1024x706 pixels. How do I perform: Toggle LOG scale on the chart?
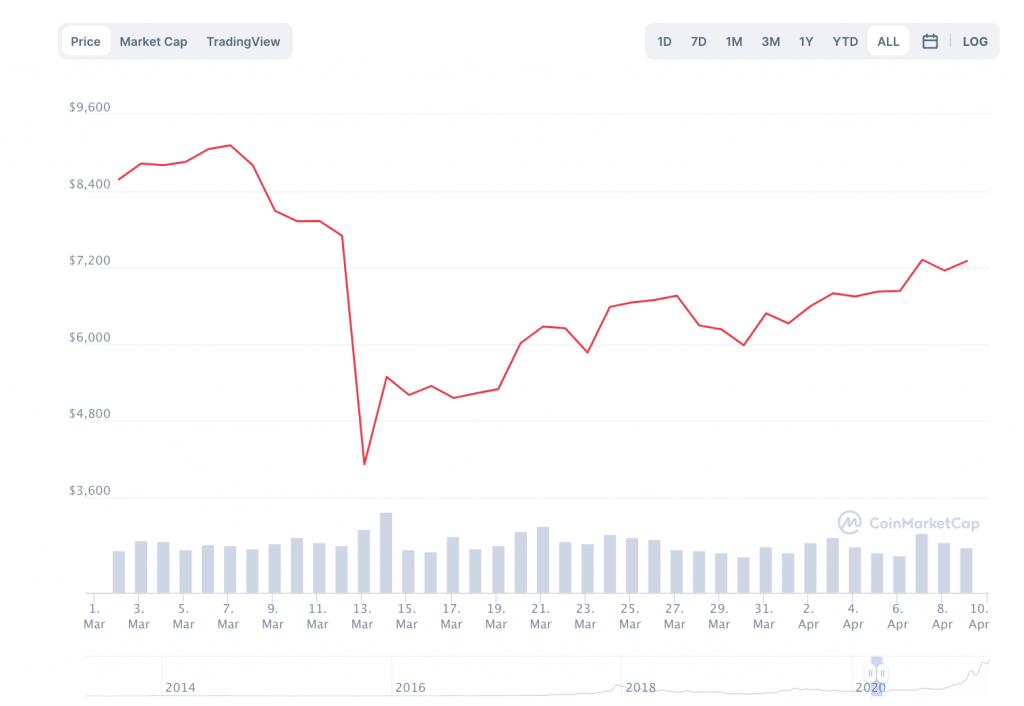[x=975, y=42]
